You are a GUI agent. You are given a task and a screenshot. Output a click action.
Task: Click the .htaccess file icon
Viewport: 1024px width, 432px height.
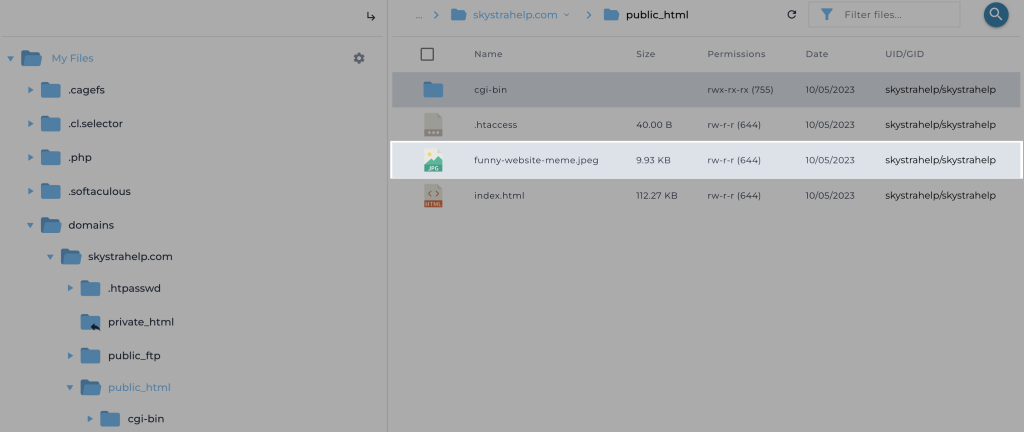click(433, 125)
